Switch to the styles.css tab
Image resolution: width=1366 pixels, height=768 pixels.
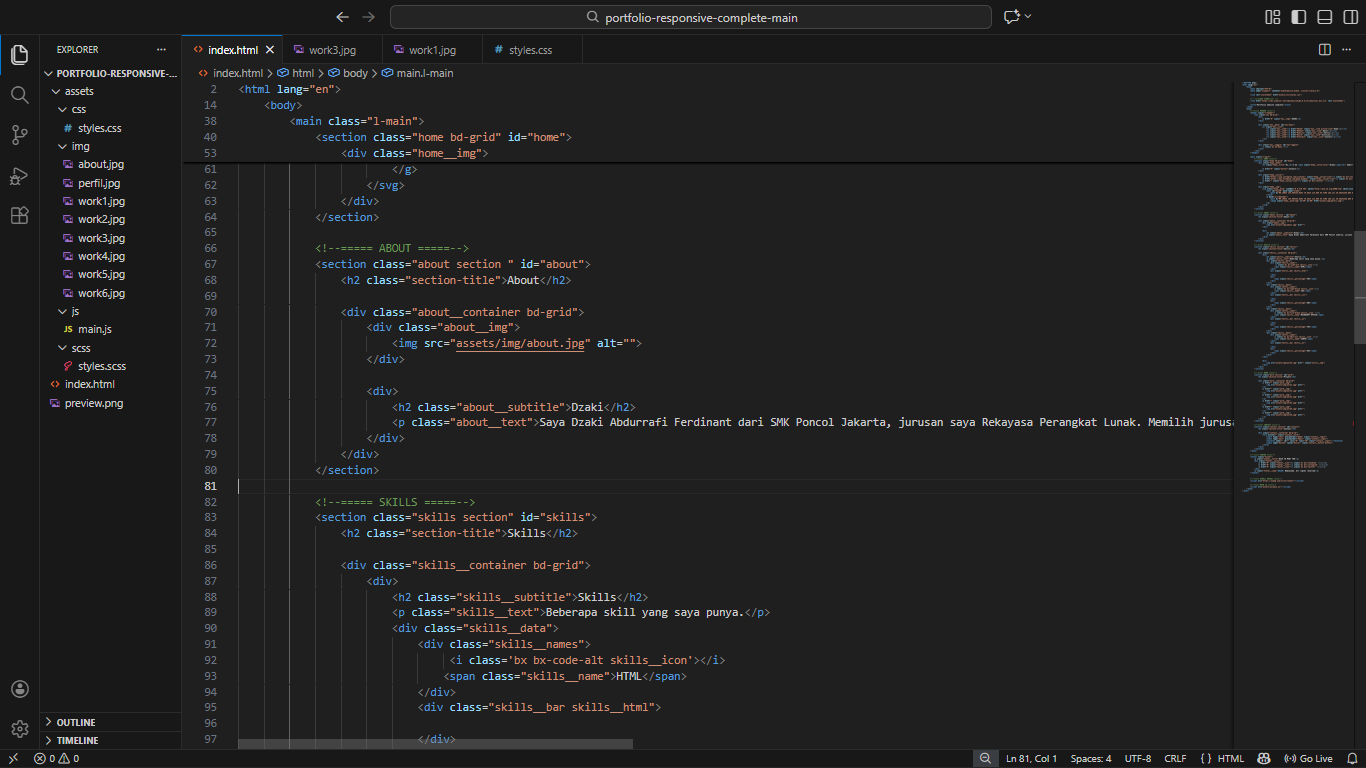click(x=530, y=49)
